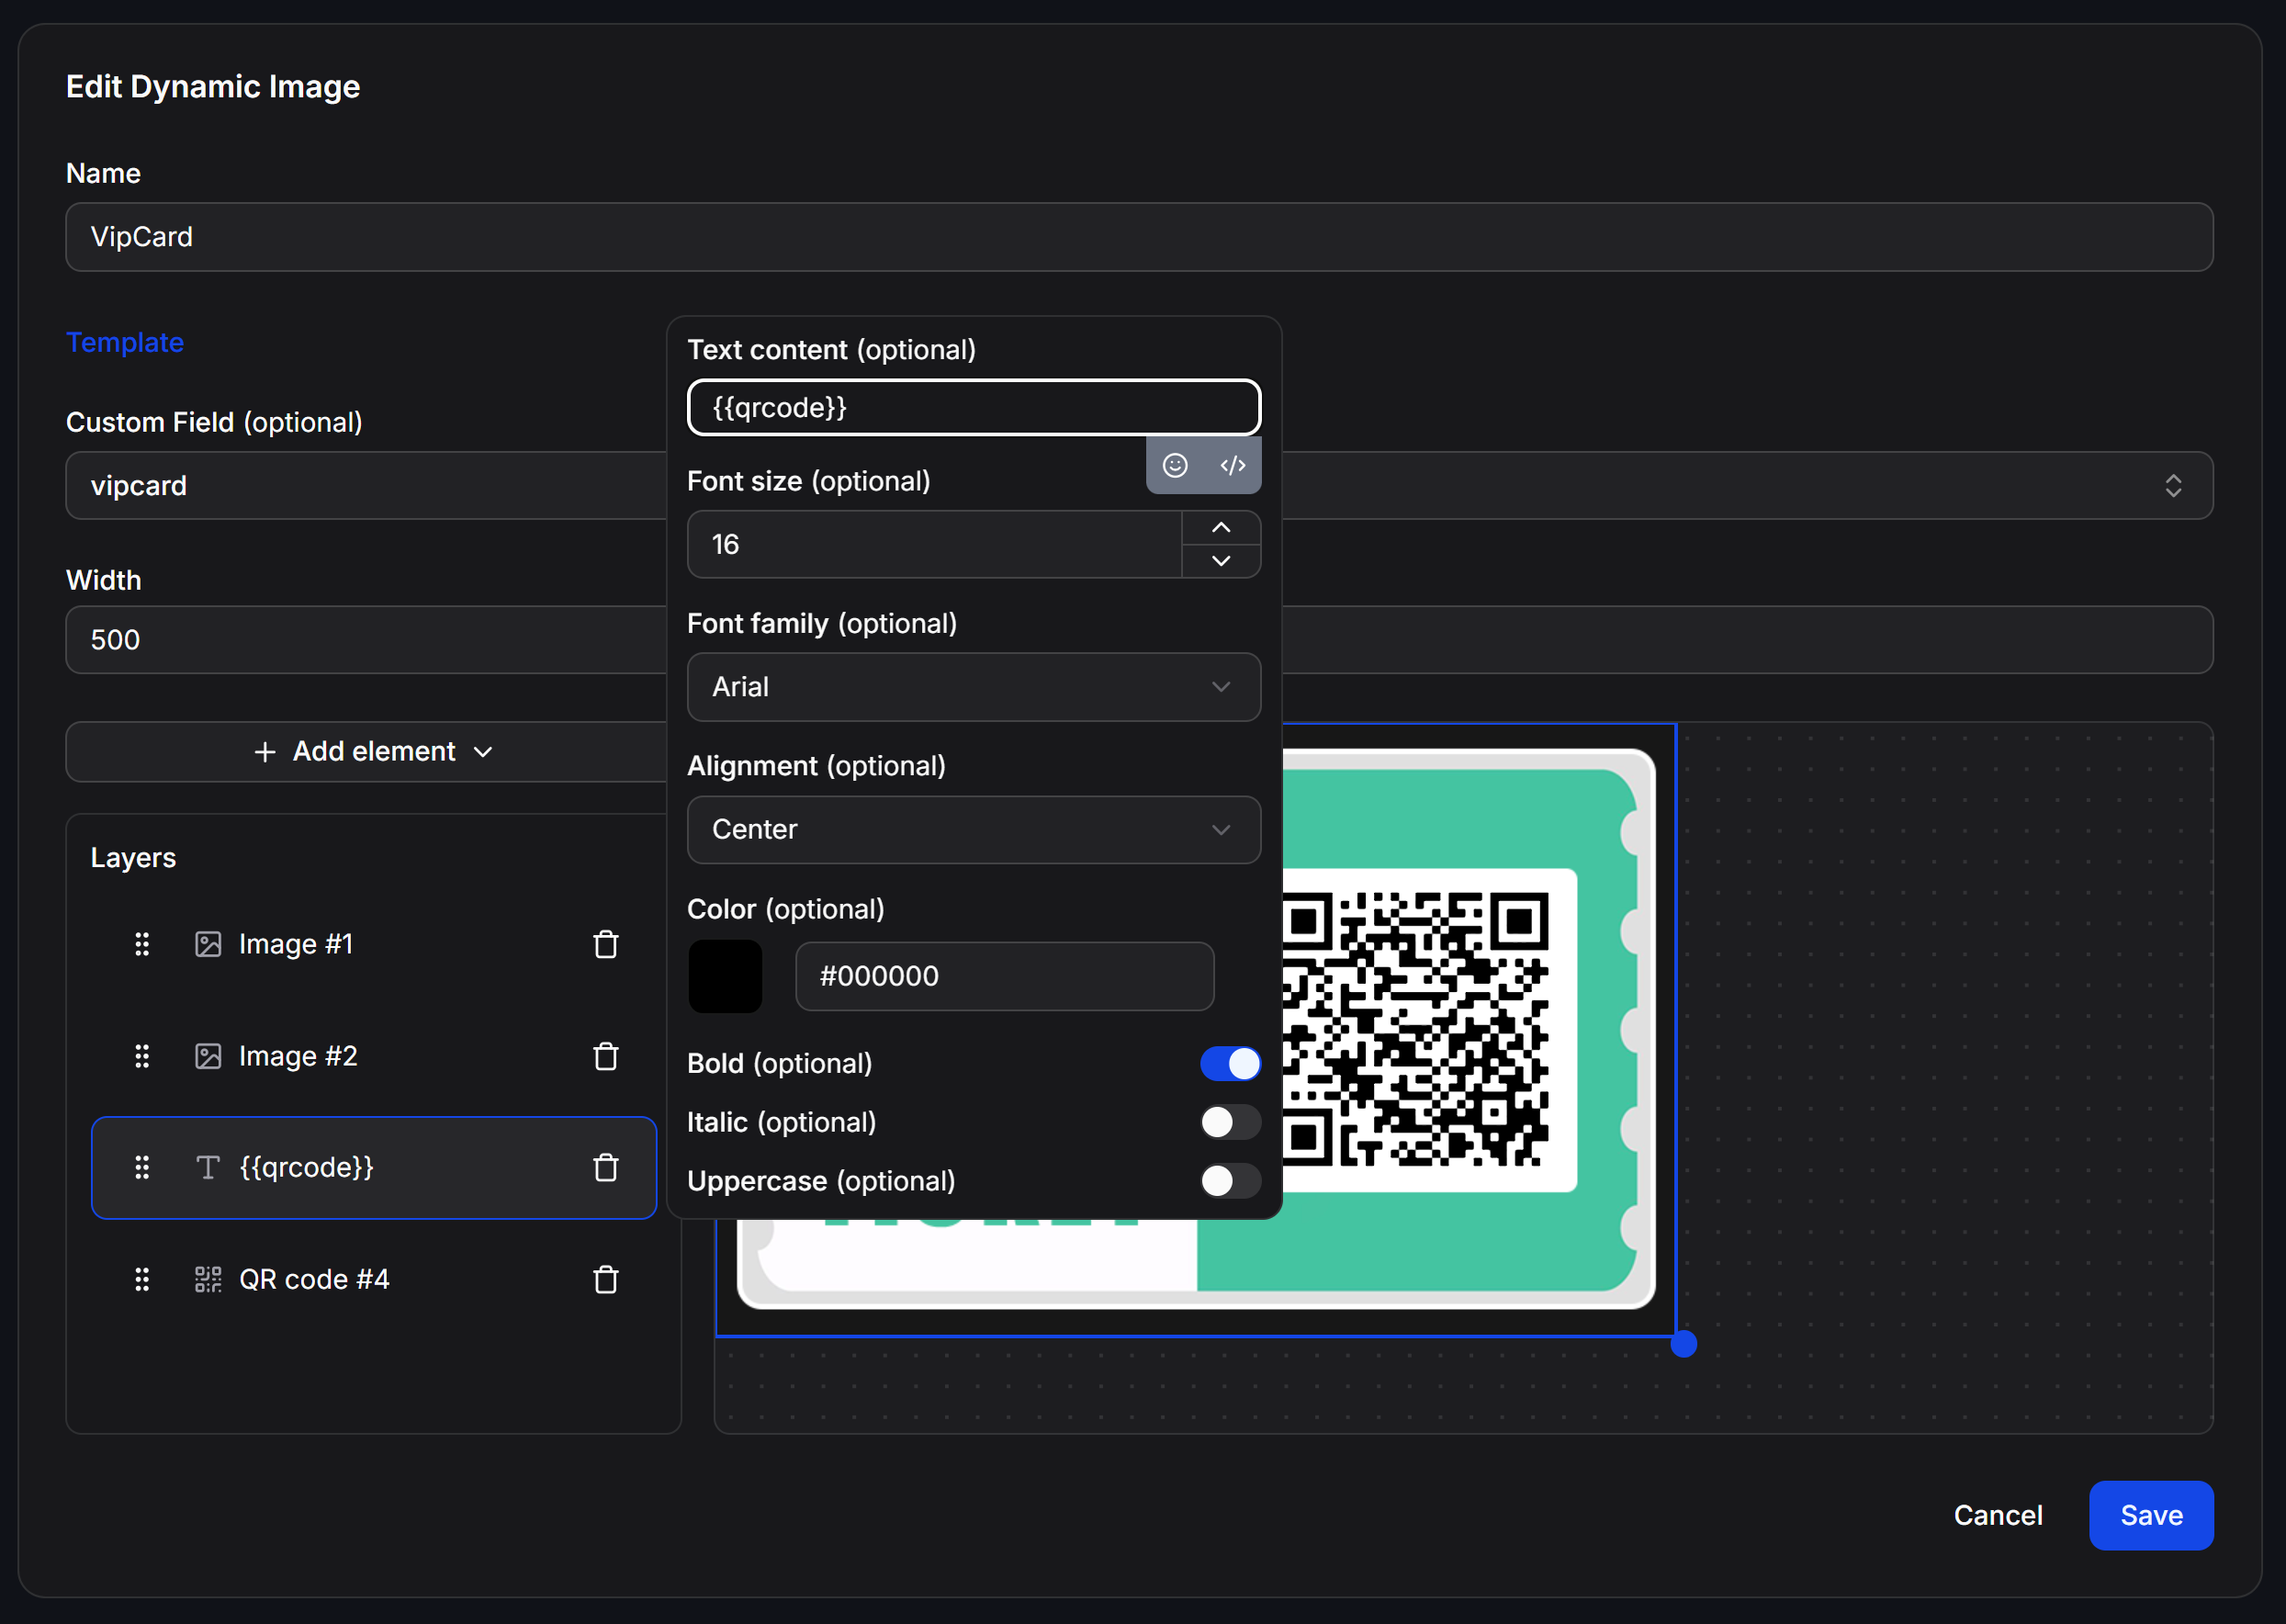Select the Image #2 layer row

374,1056
